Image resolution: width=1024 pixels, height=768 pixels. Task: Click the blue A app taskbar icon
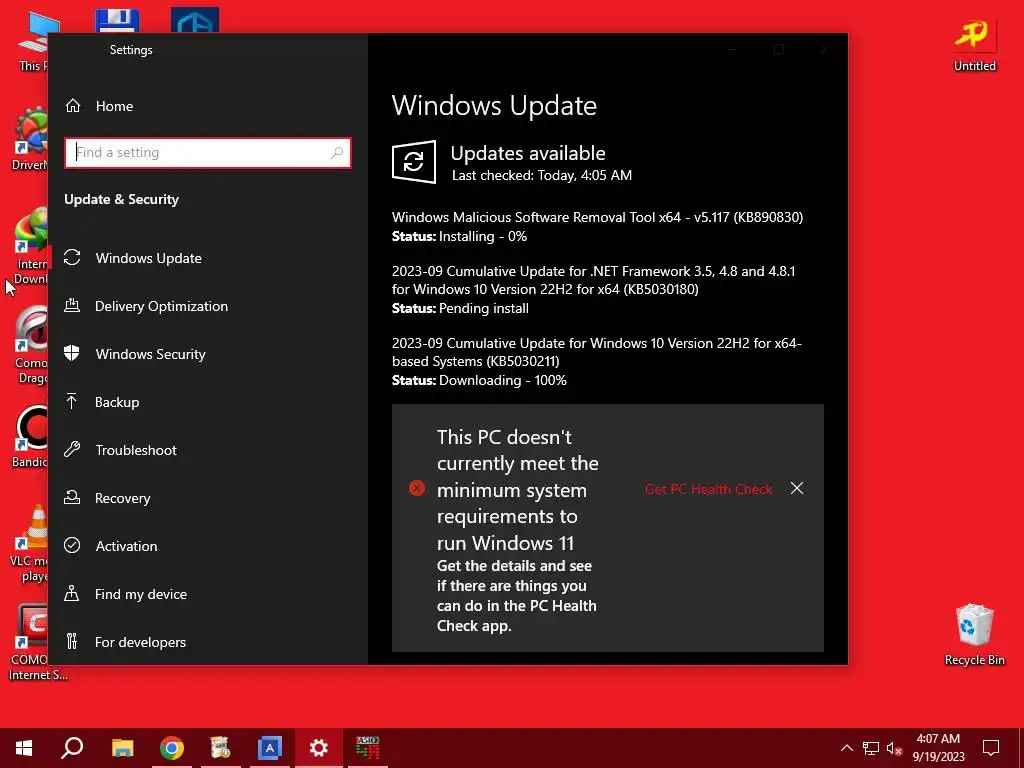270,748
